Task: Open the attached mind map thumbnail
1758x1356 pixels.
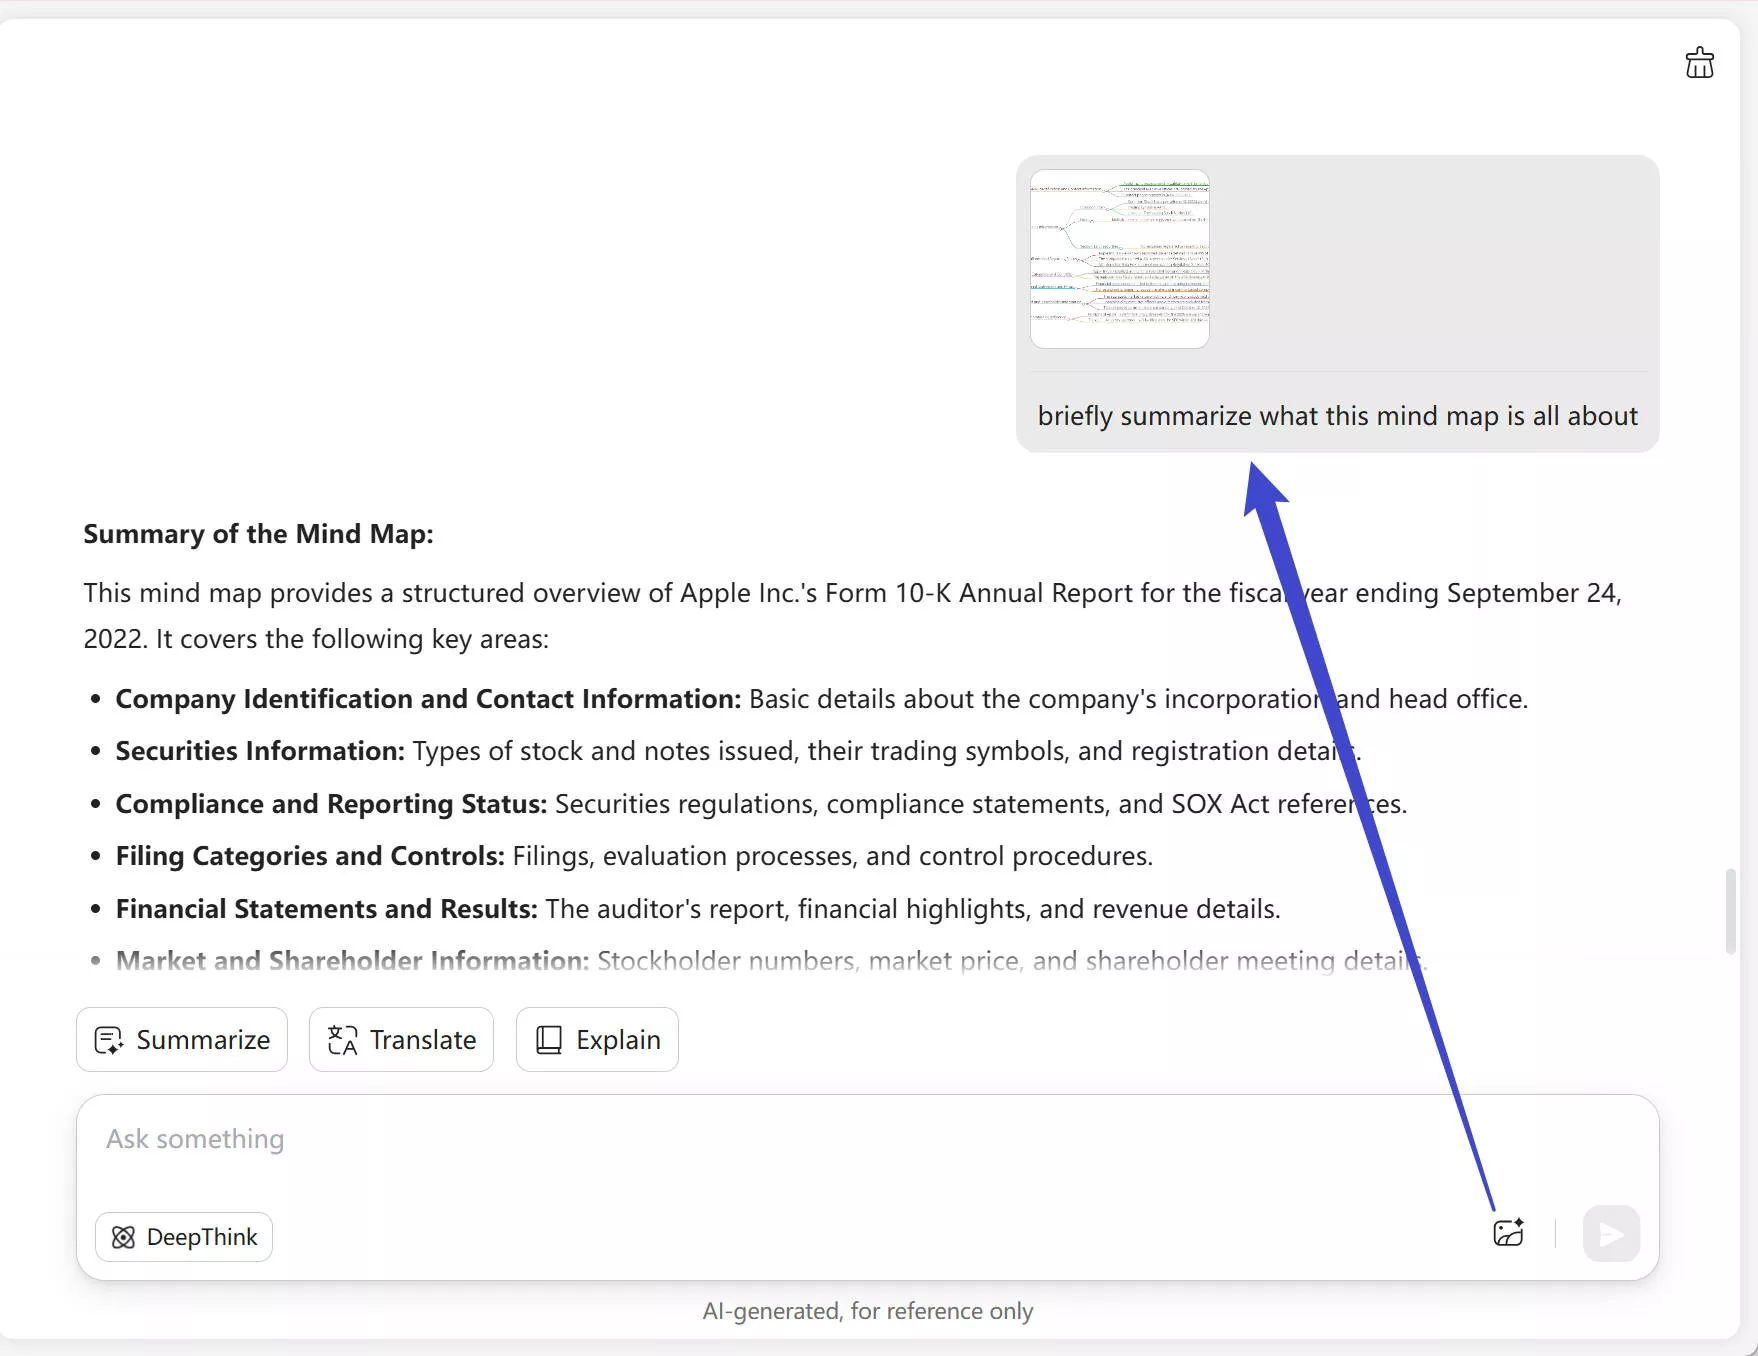Action: pos(1119,259)
